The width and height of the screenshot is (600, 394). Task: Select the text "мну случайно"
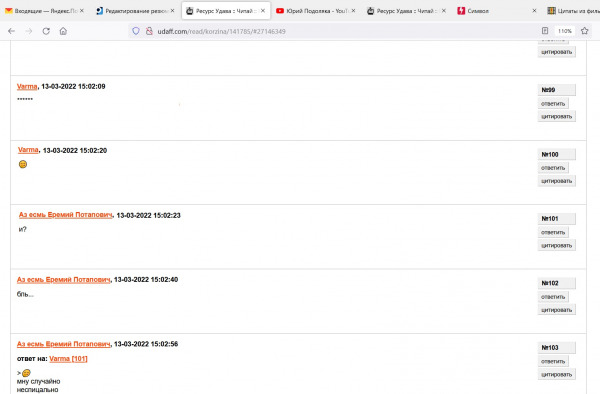(38, 381)
